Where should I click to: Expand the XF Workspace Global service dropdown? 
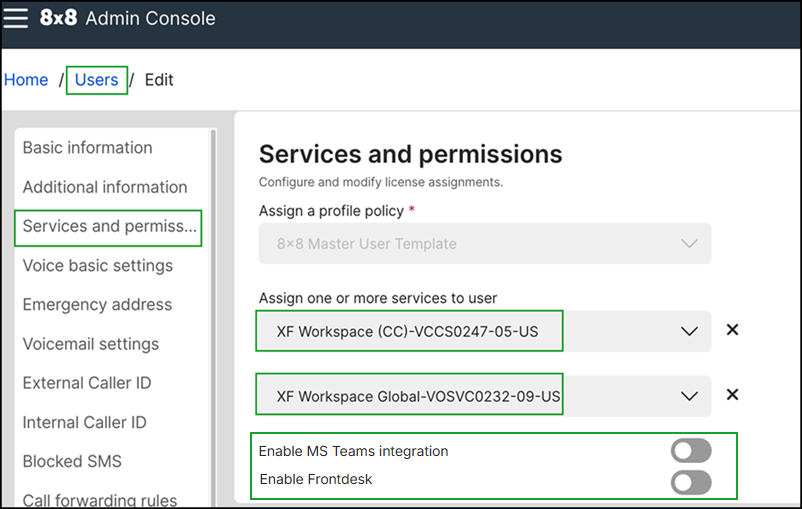pos(688,396)
